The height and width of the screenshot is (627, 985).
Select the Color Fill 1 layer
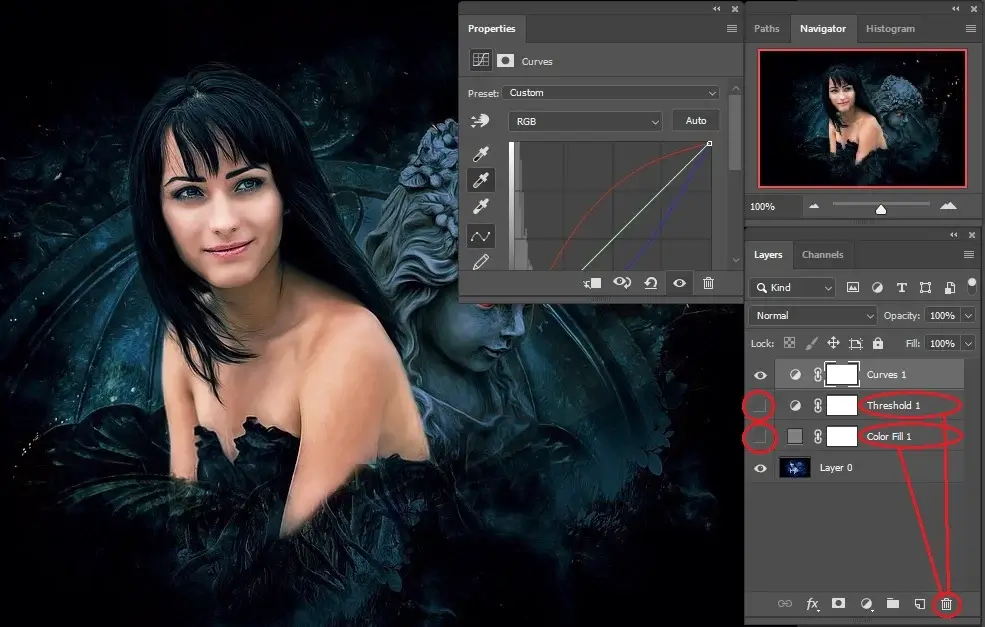tap(888, 437)
